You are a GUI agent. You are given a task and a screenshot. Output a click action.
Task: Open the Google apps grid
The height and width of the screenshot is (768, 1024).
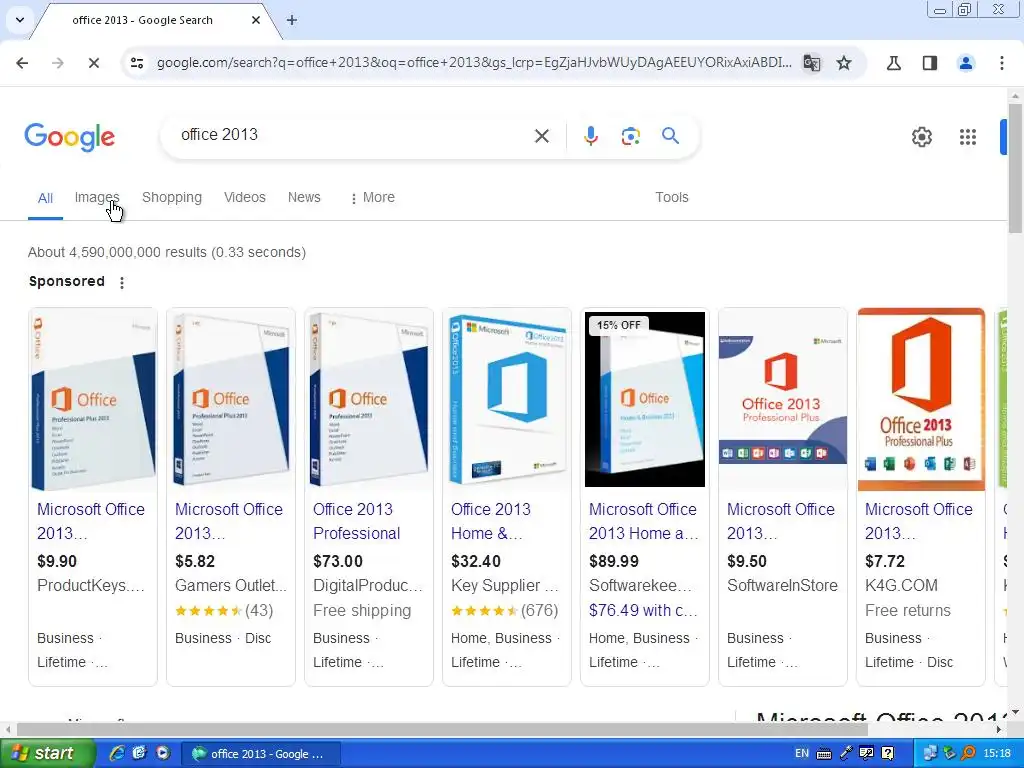click(968, 136)
